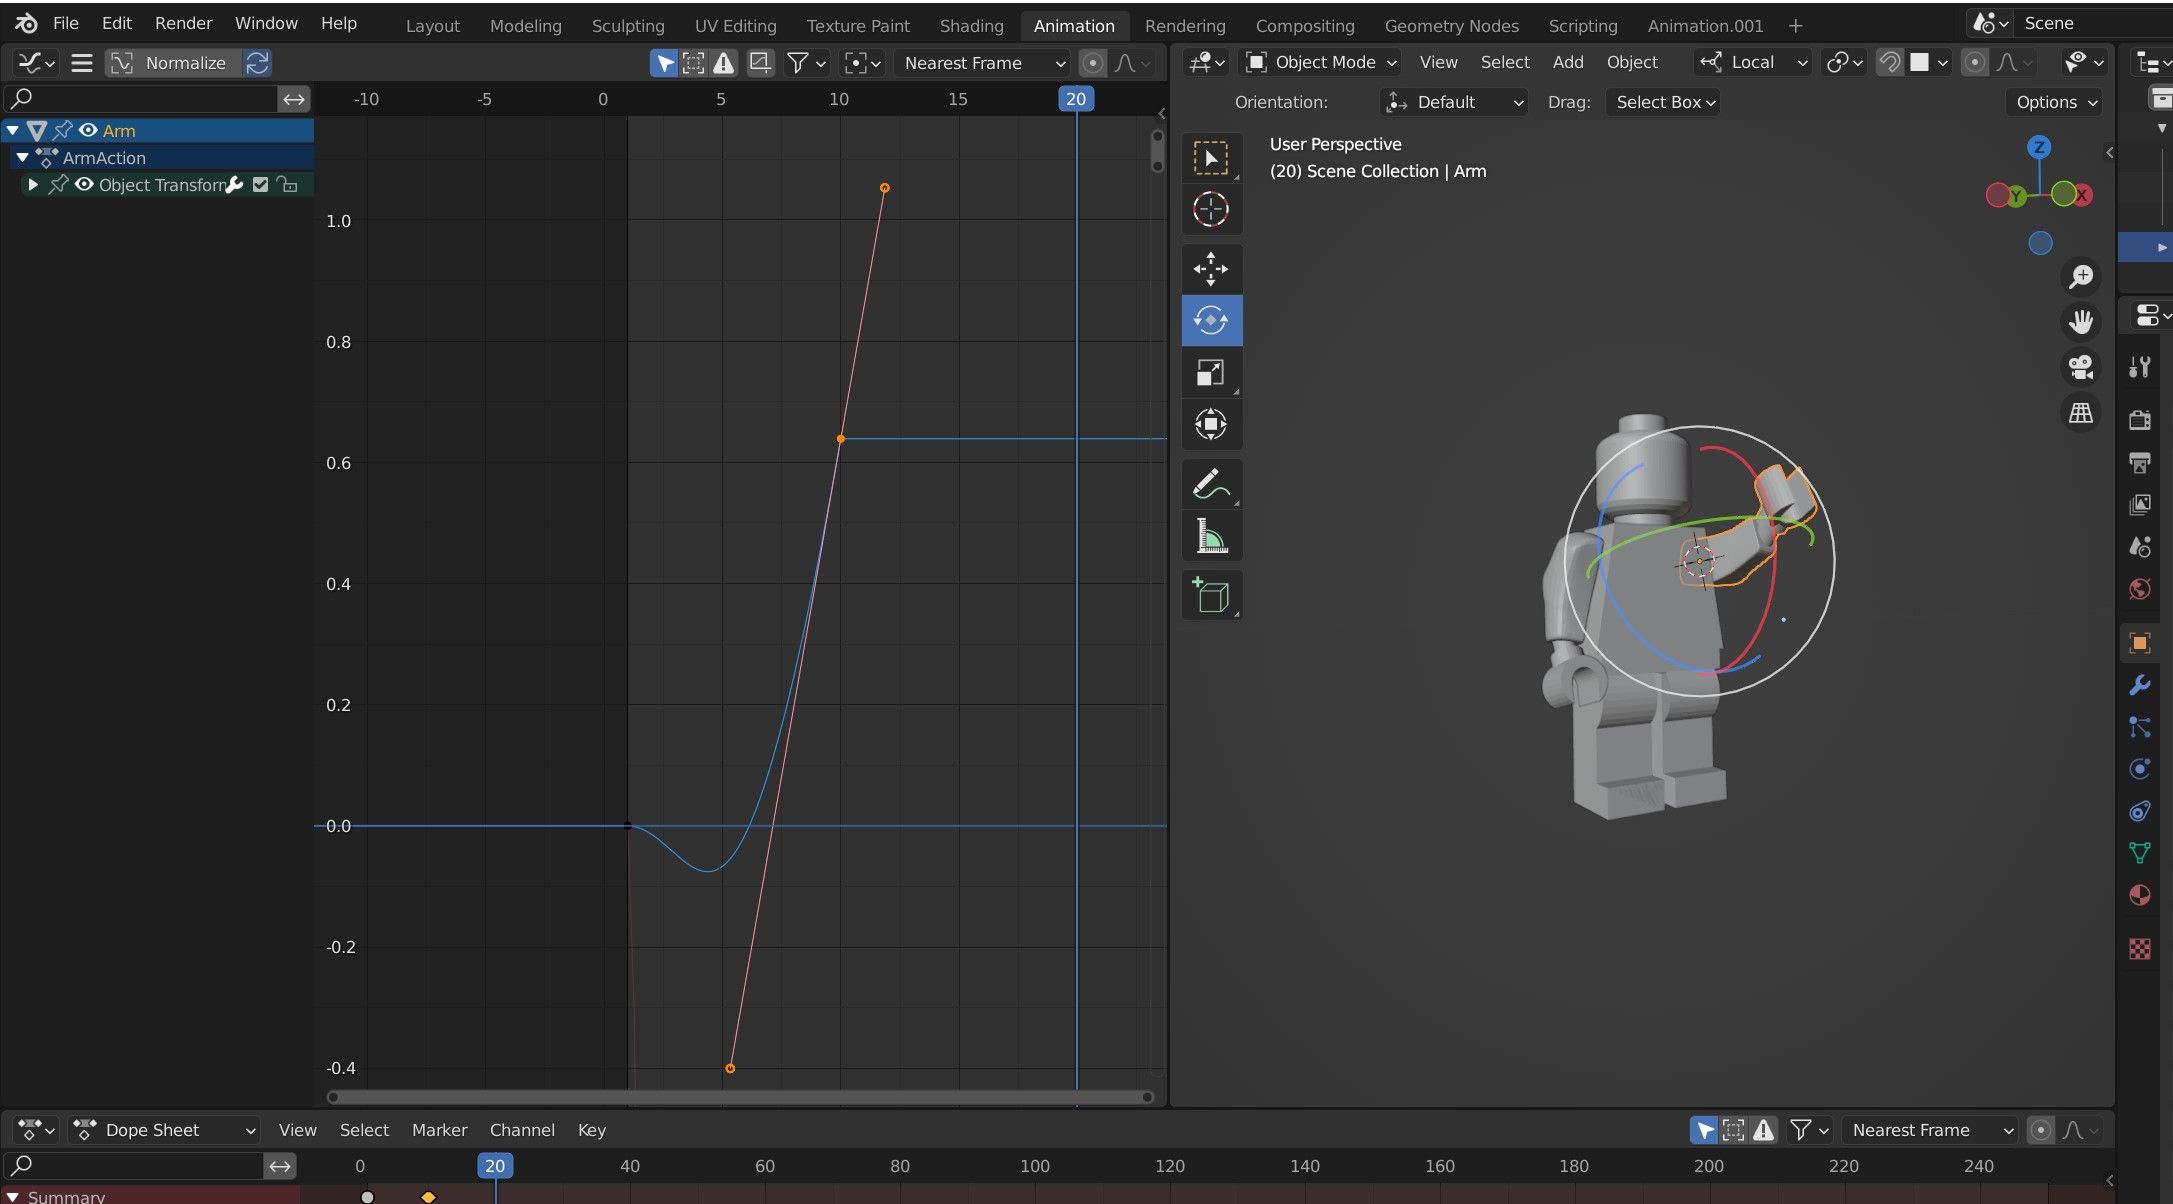Image resolution: width=2173 pixels, height=1204 pixels.
Task: Click the white color swatch near the snapping controls
Action: [1921, 61]
